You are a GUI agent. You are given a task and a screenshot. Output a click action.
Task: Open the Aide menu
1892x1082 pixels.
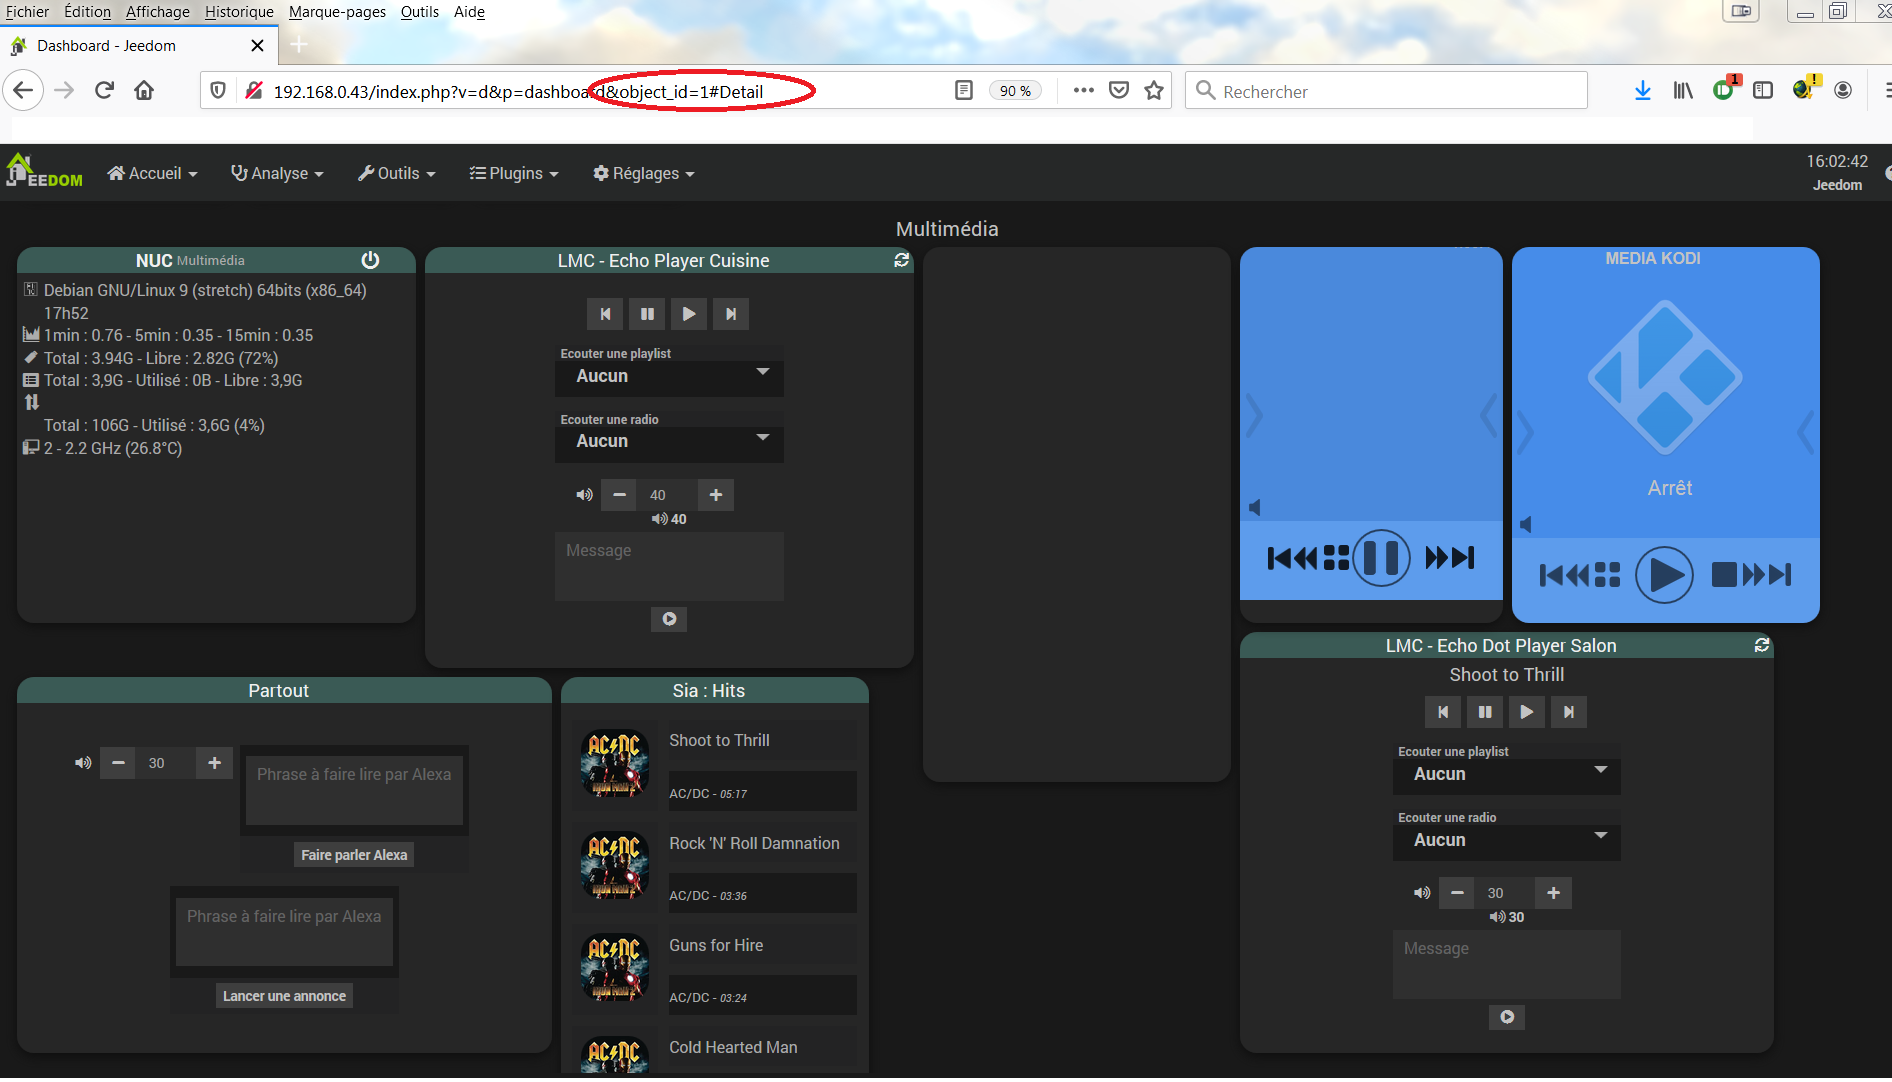pos(469,12)
